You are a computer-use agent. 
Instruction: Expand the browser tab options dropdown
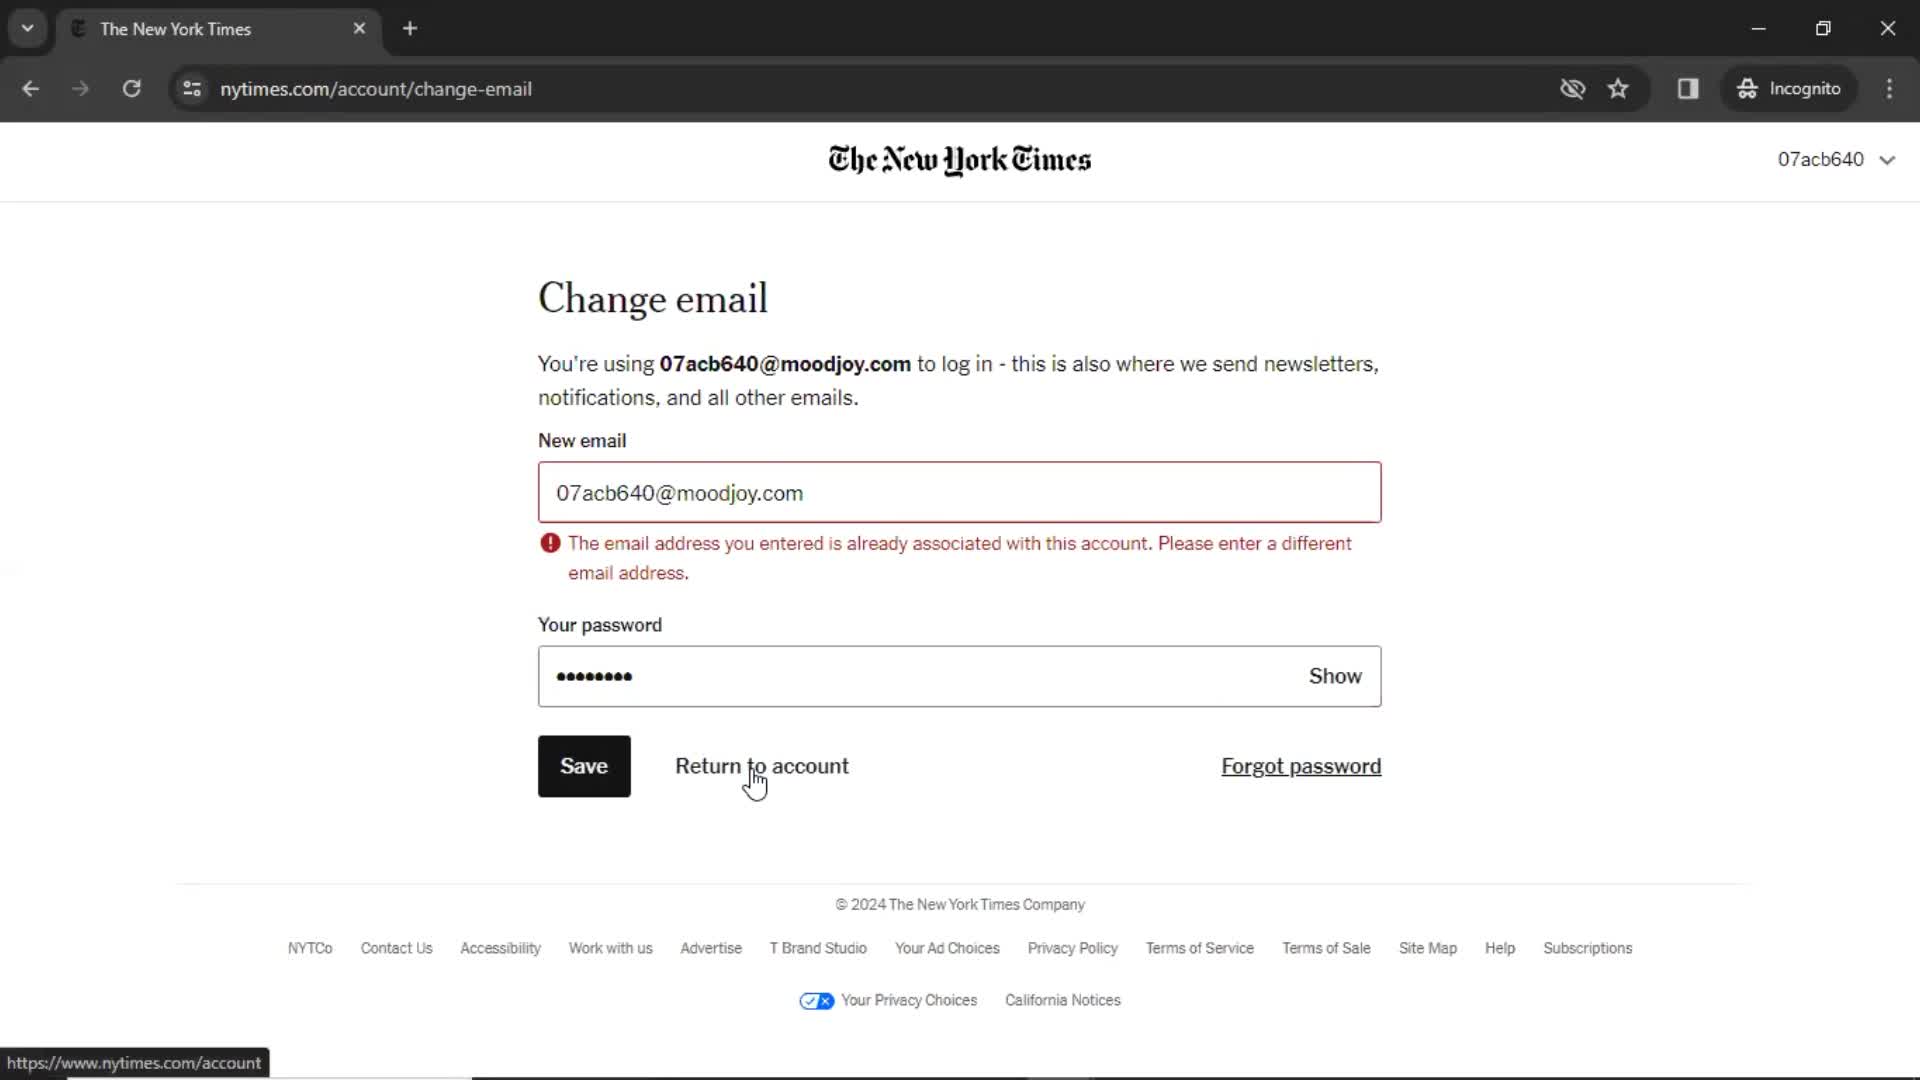(x=28, y=28)
